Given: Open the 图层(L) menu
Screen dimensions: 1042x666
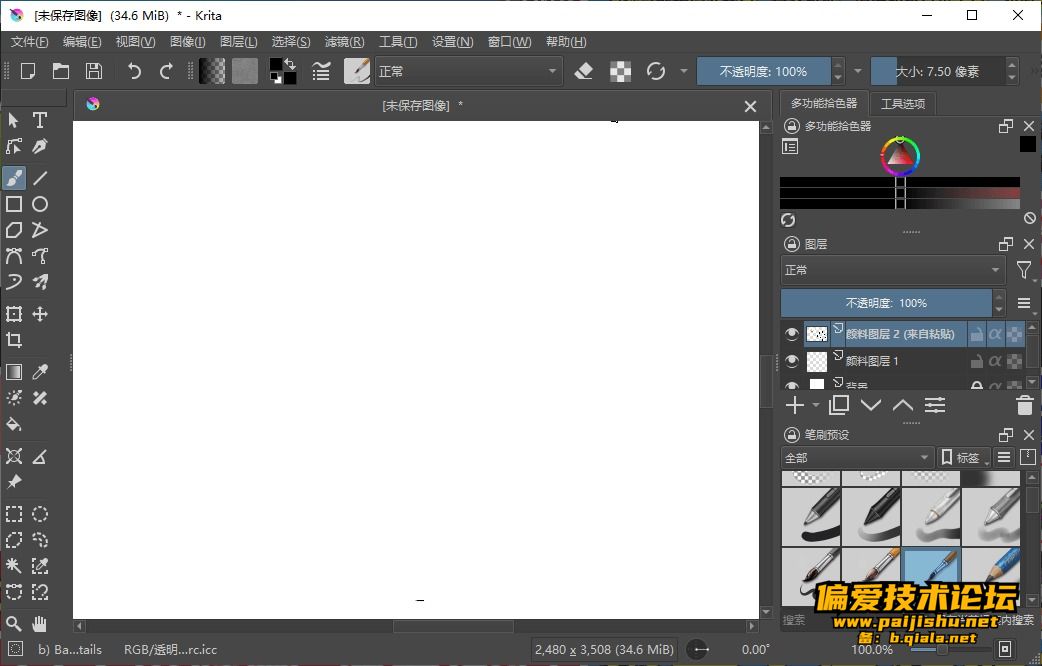Looking at the screenshot, I should (239, 42).
